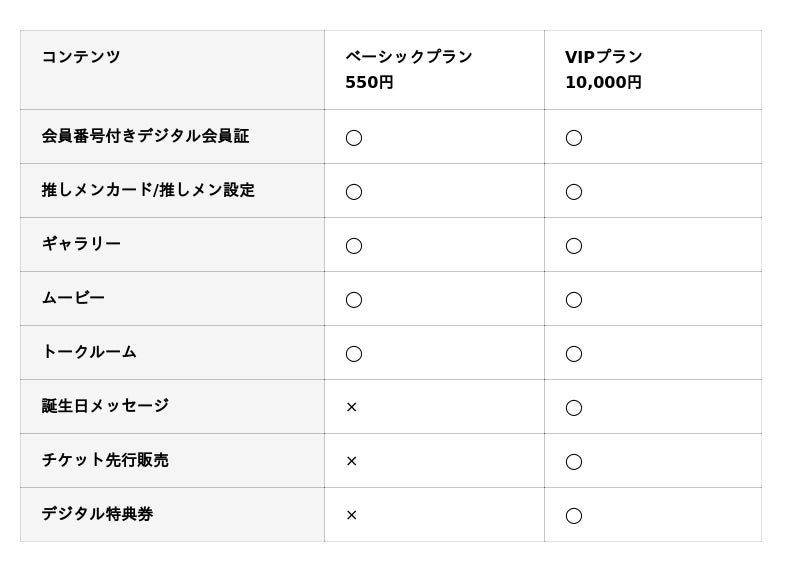Click the VIP circle for トークルーム

(x=574, y=353)
